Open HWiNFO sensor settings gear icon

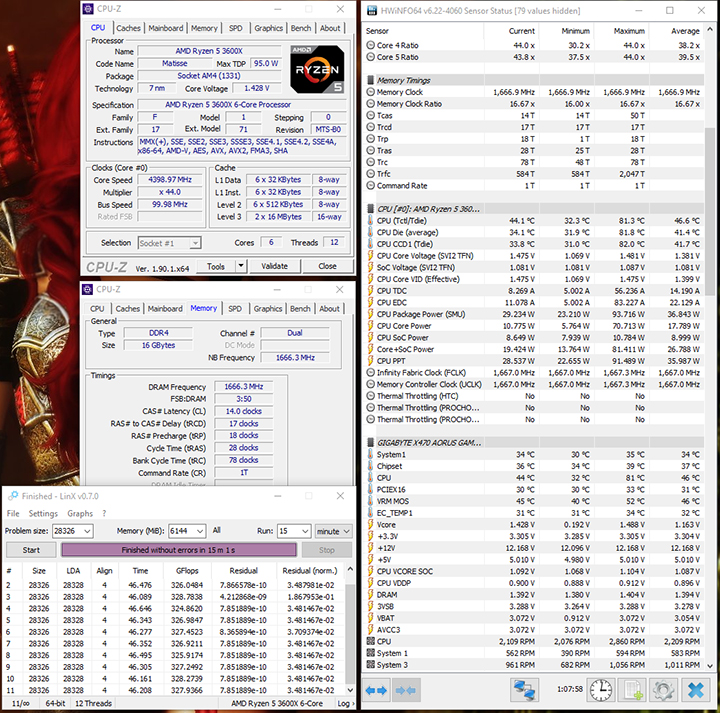pyautogui.click(x=664, y=690)
